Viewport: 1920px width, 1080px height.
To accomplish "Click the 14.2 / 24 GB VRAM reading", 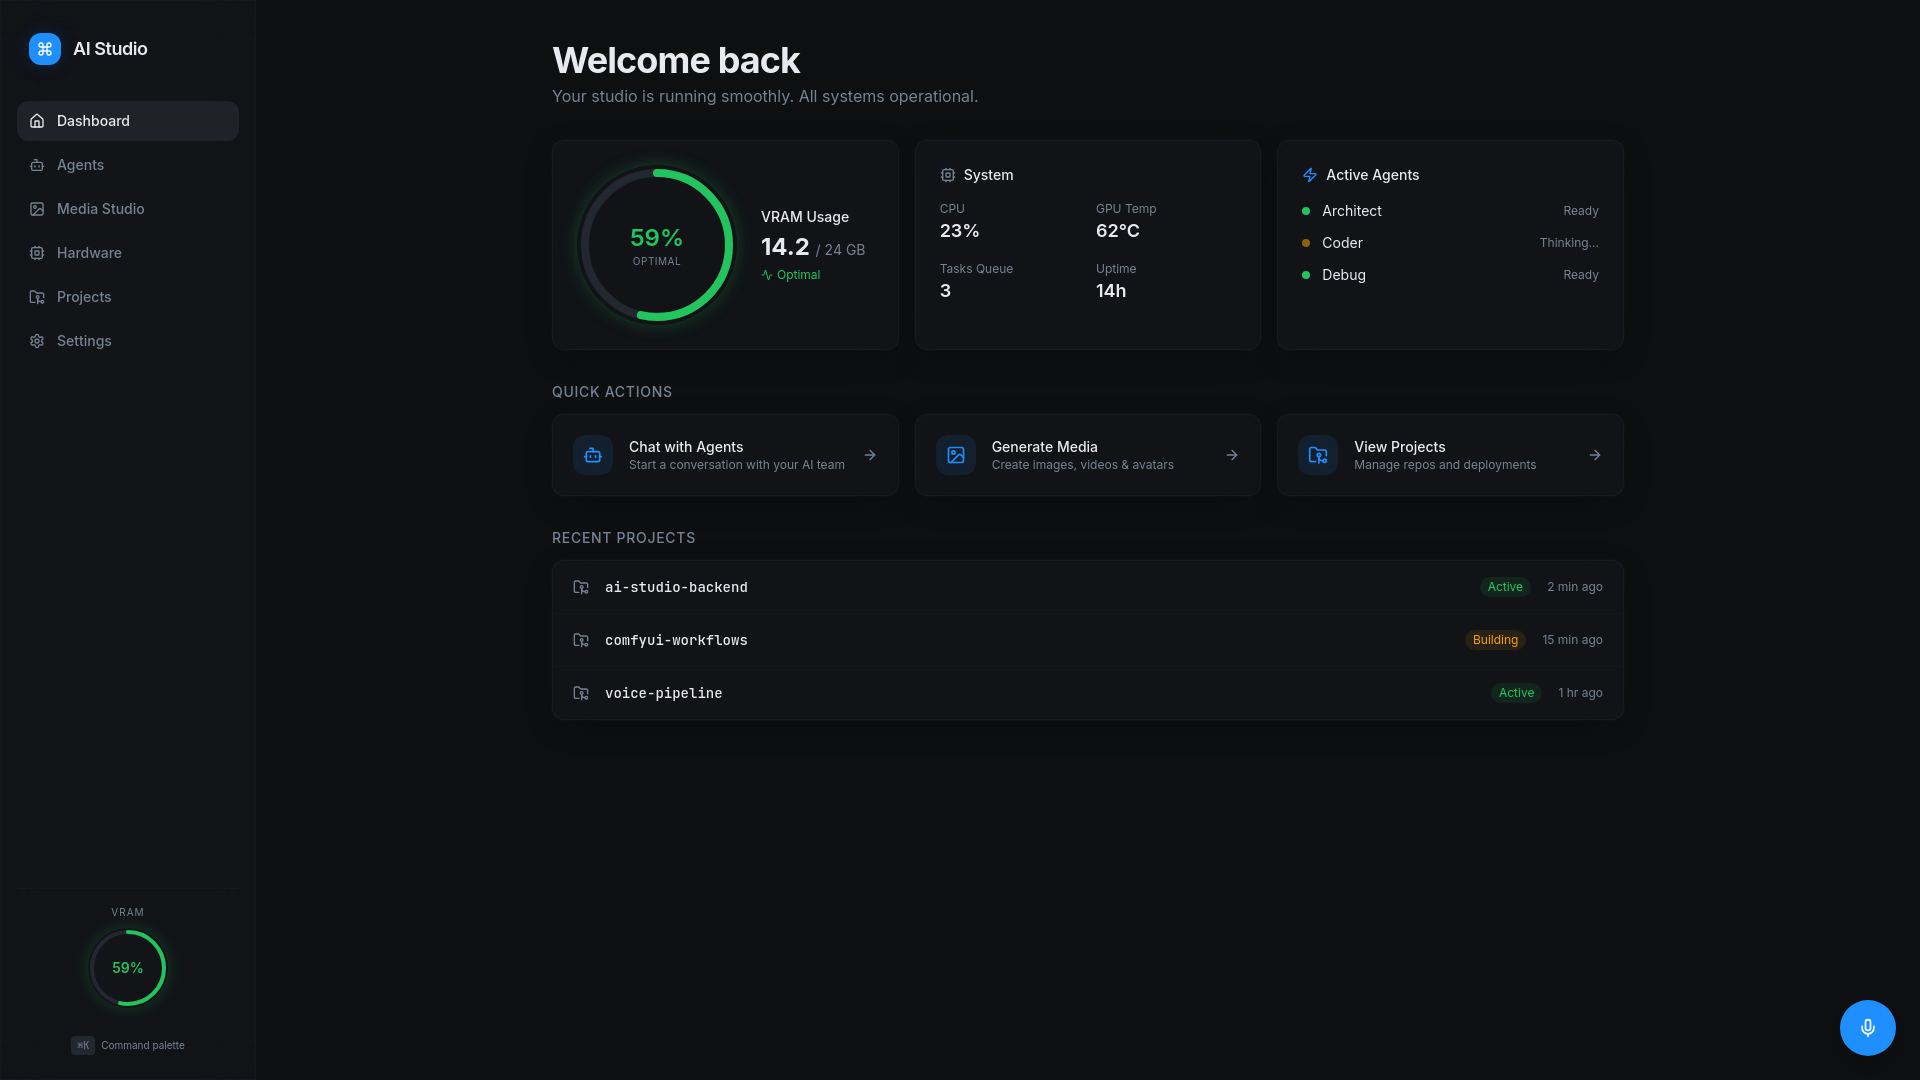I will click(813, 247).
